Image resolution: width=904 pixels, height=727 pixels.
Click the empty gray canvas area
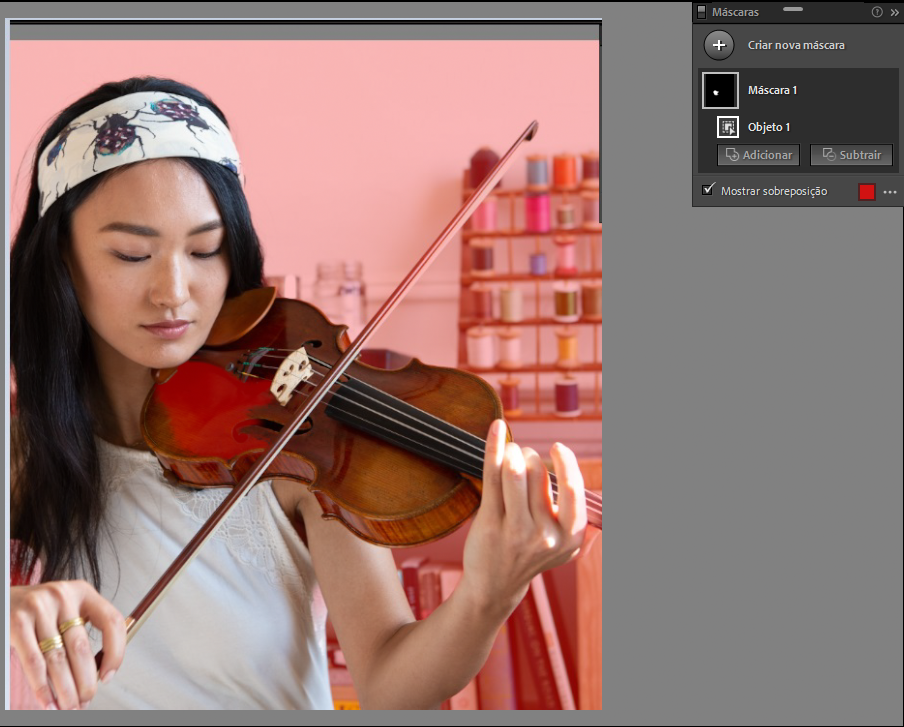750,450
